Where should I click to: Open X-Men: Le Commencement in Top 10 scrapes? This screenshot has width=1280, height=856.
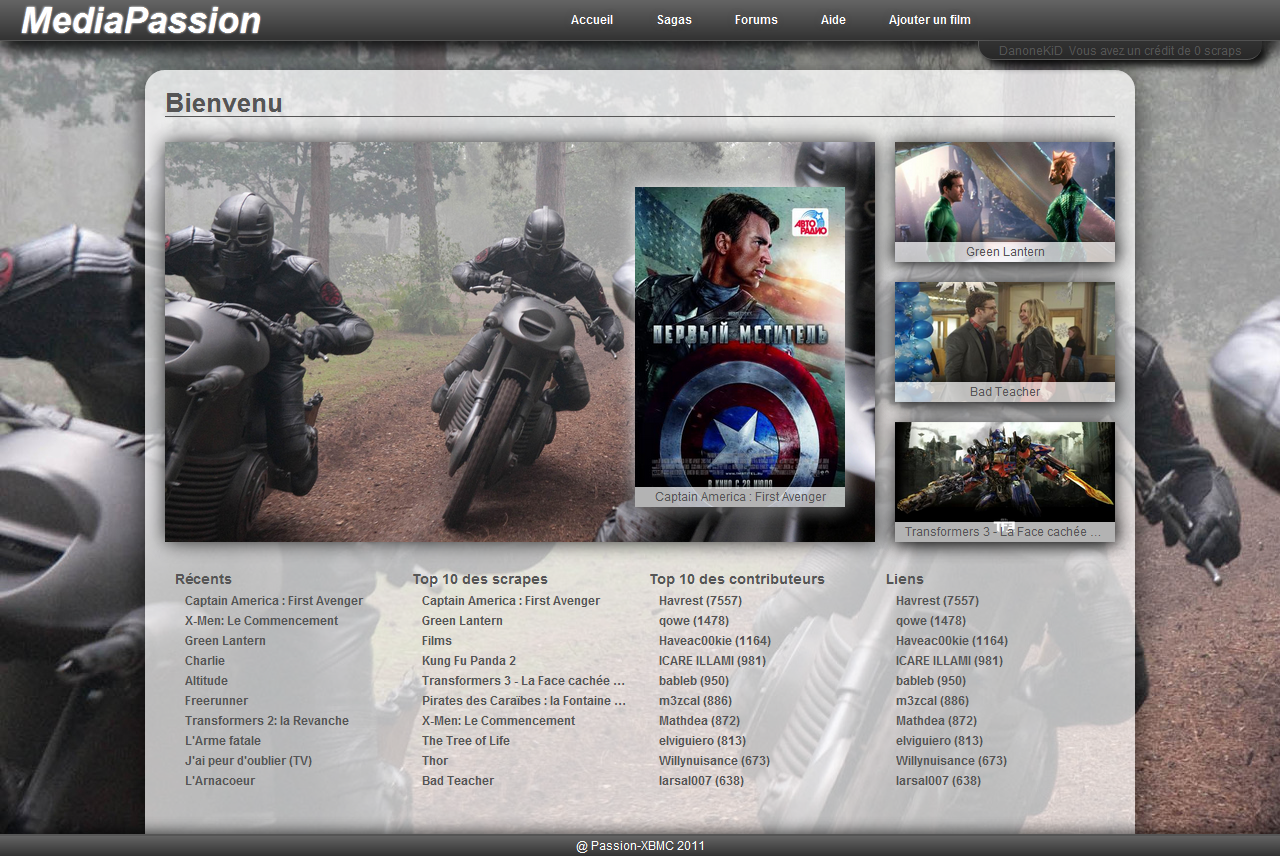click(x=499, y=721)
